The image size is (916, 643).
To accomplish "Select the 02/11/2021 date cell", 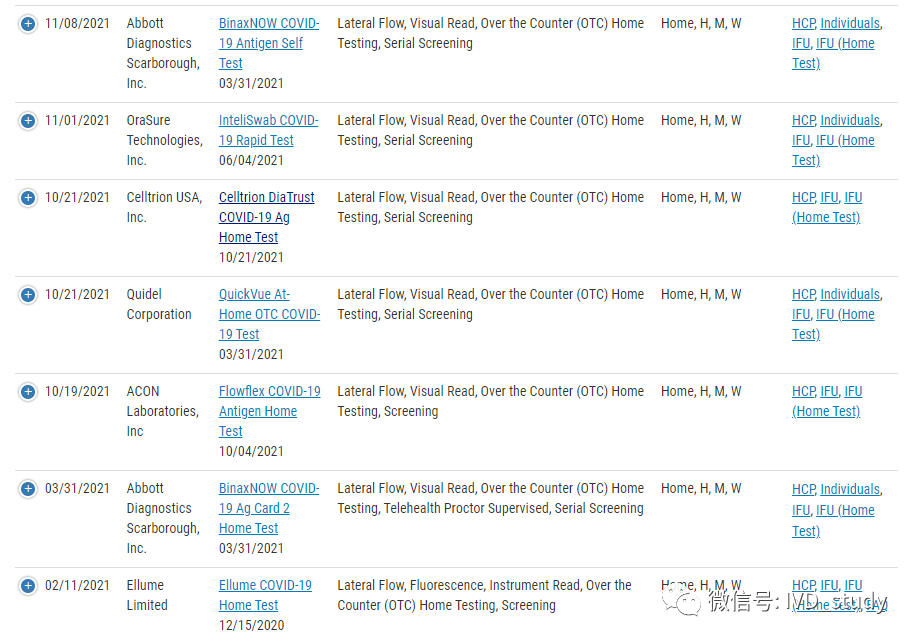I will click(x=77, y=585).
